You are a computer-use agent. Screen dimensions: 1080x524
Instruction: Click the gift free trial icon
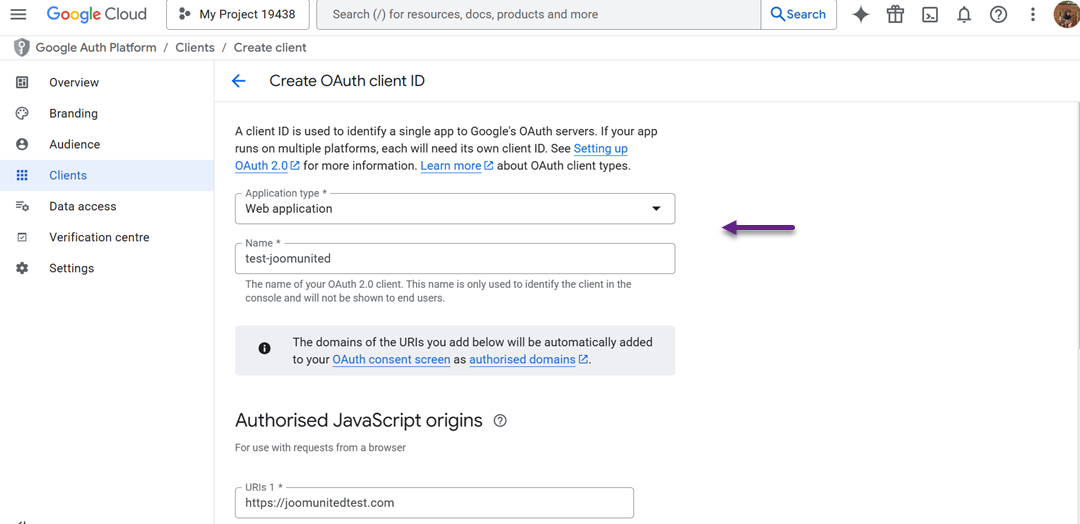[x=895, y=14]
